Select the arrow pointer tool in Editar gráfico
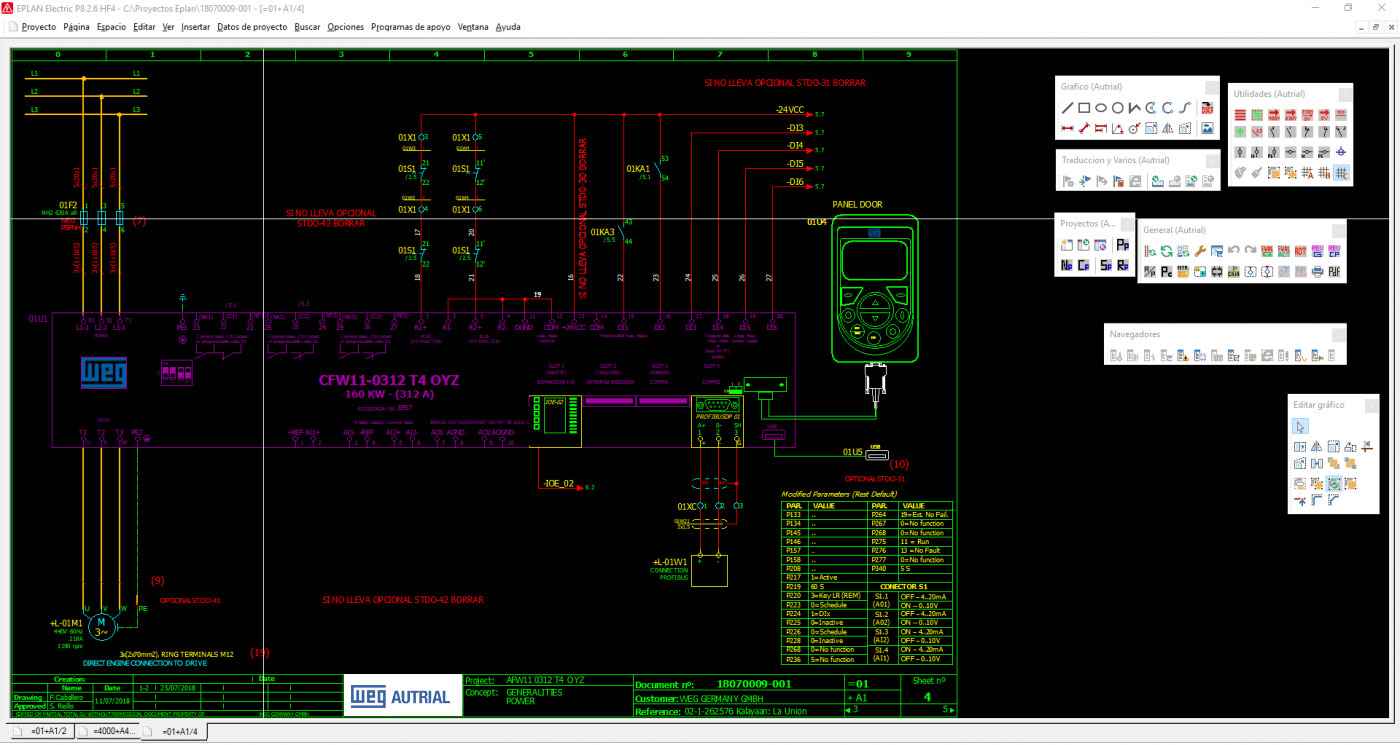 tap(1300, 427)
